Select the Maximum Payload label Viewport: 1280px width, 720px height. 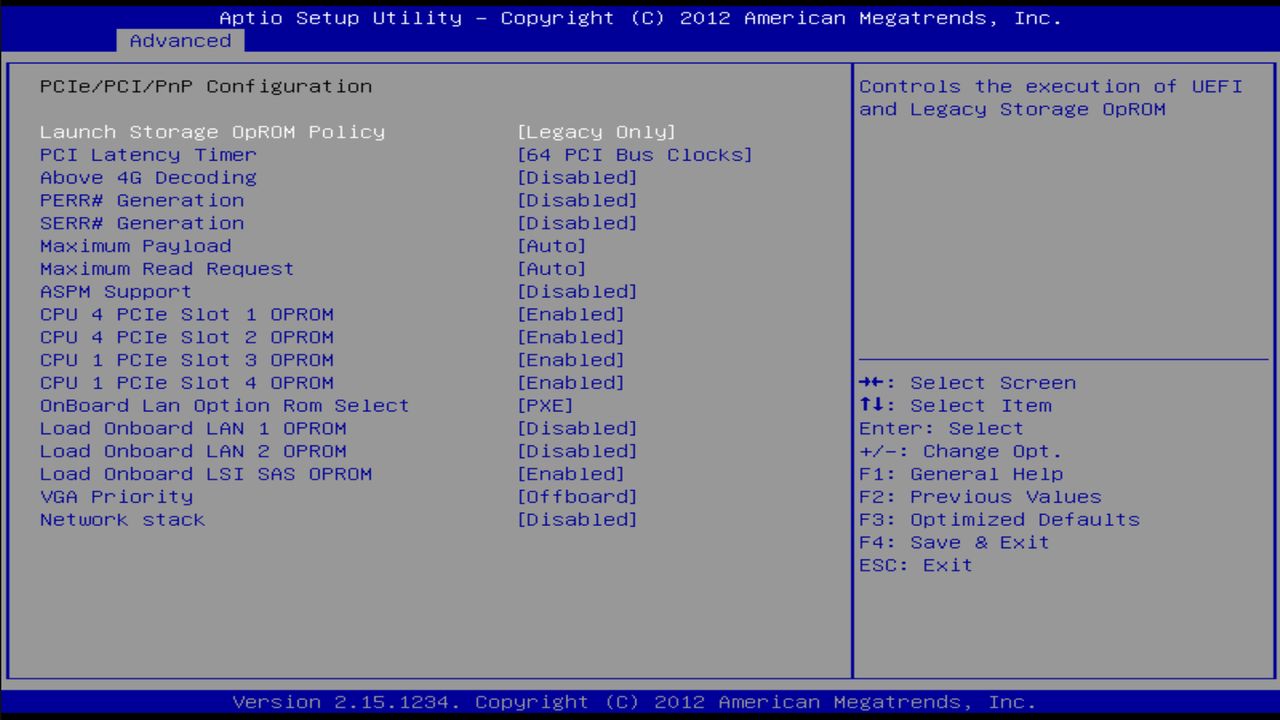135,246
